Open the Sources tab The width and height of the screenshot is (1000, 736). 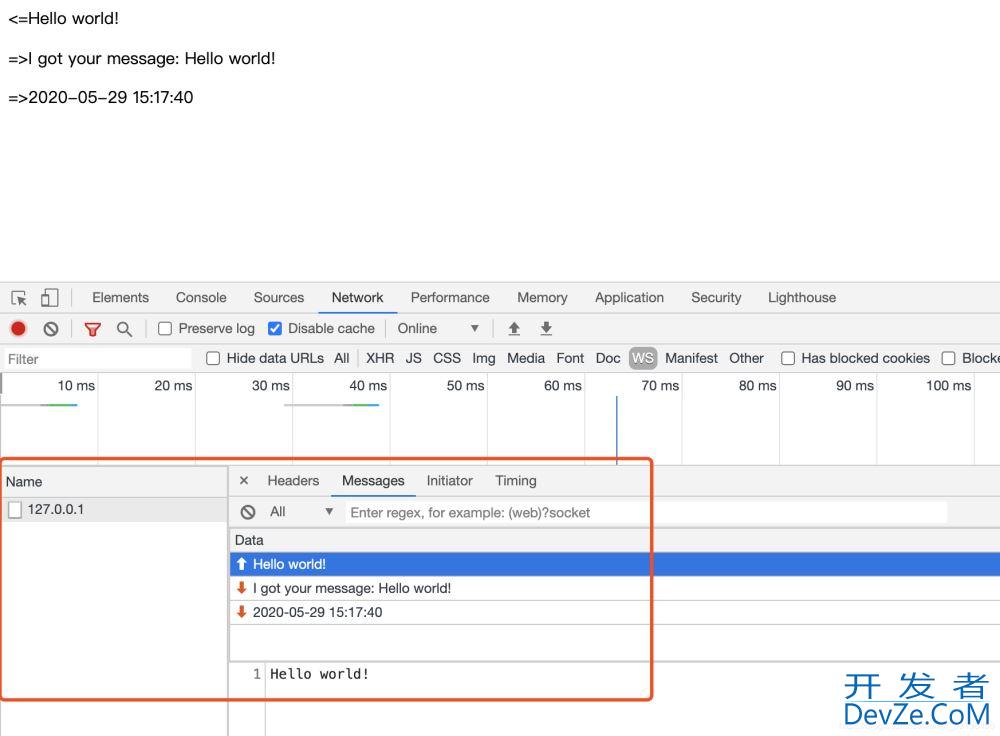pos(279,297)
